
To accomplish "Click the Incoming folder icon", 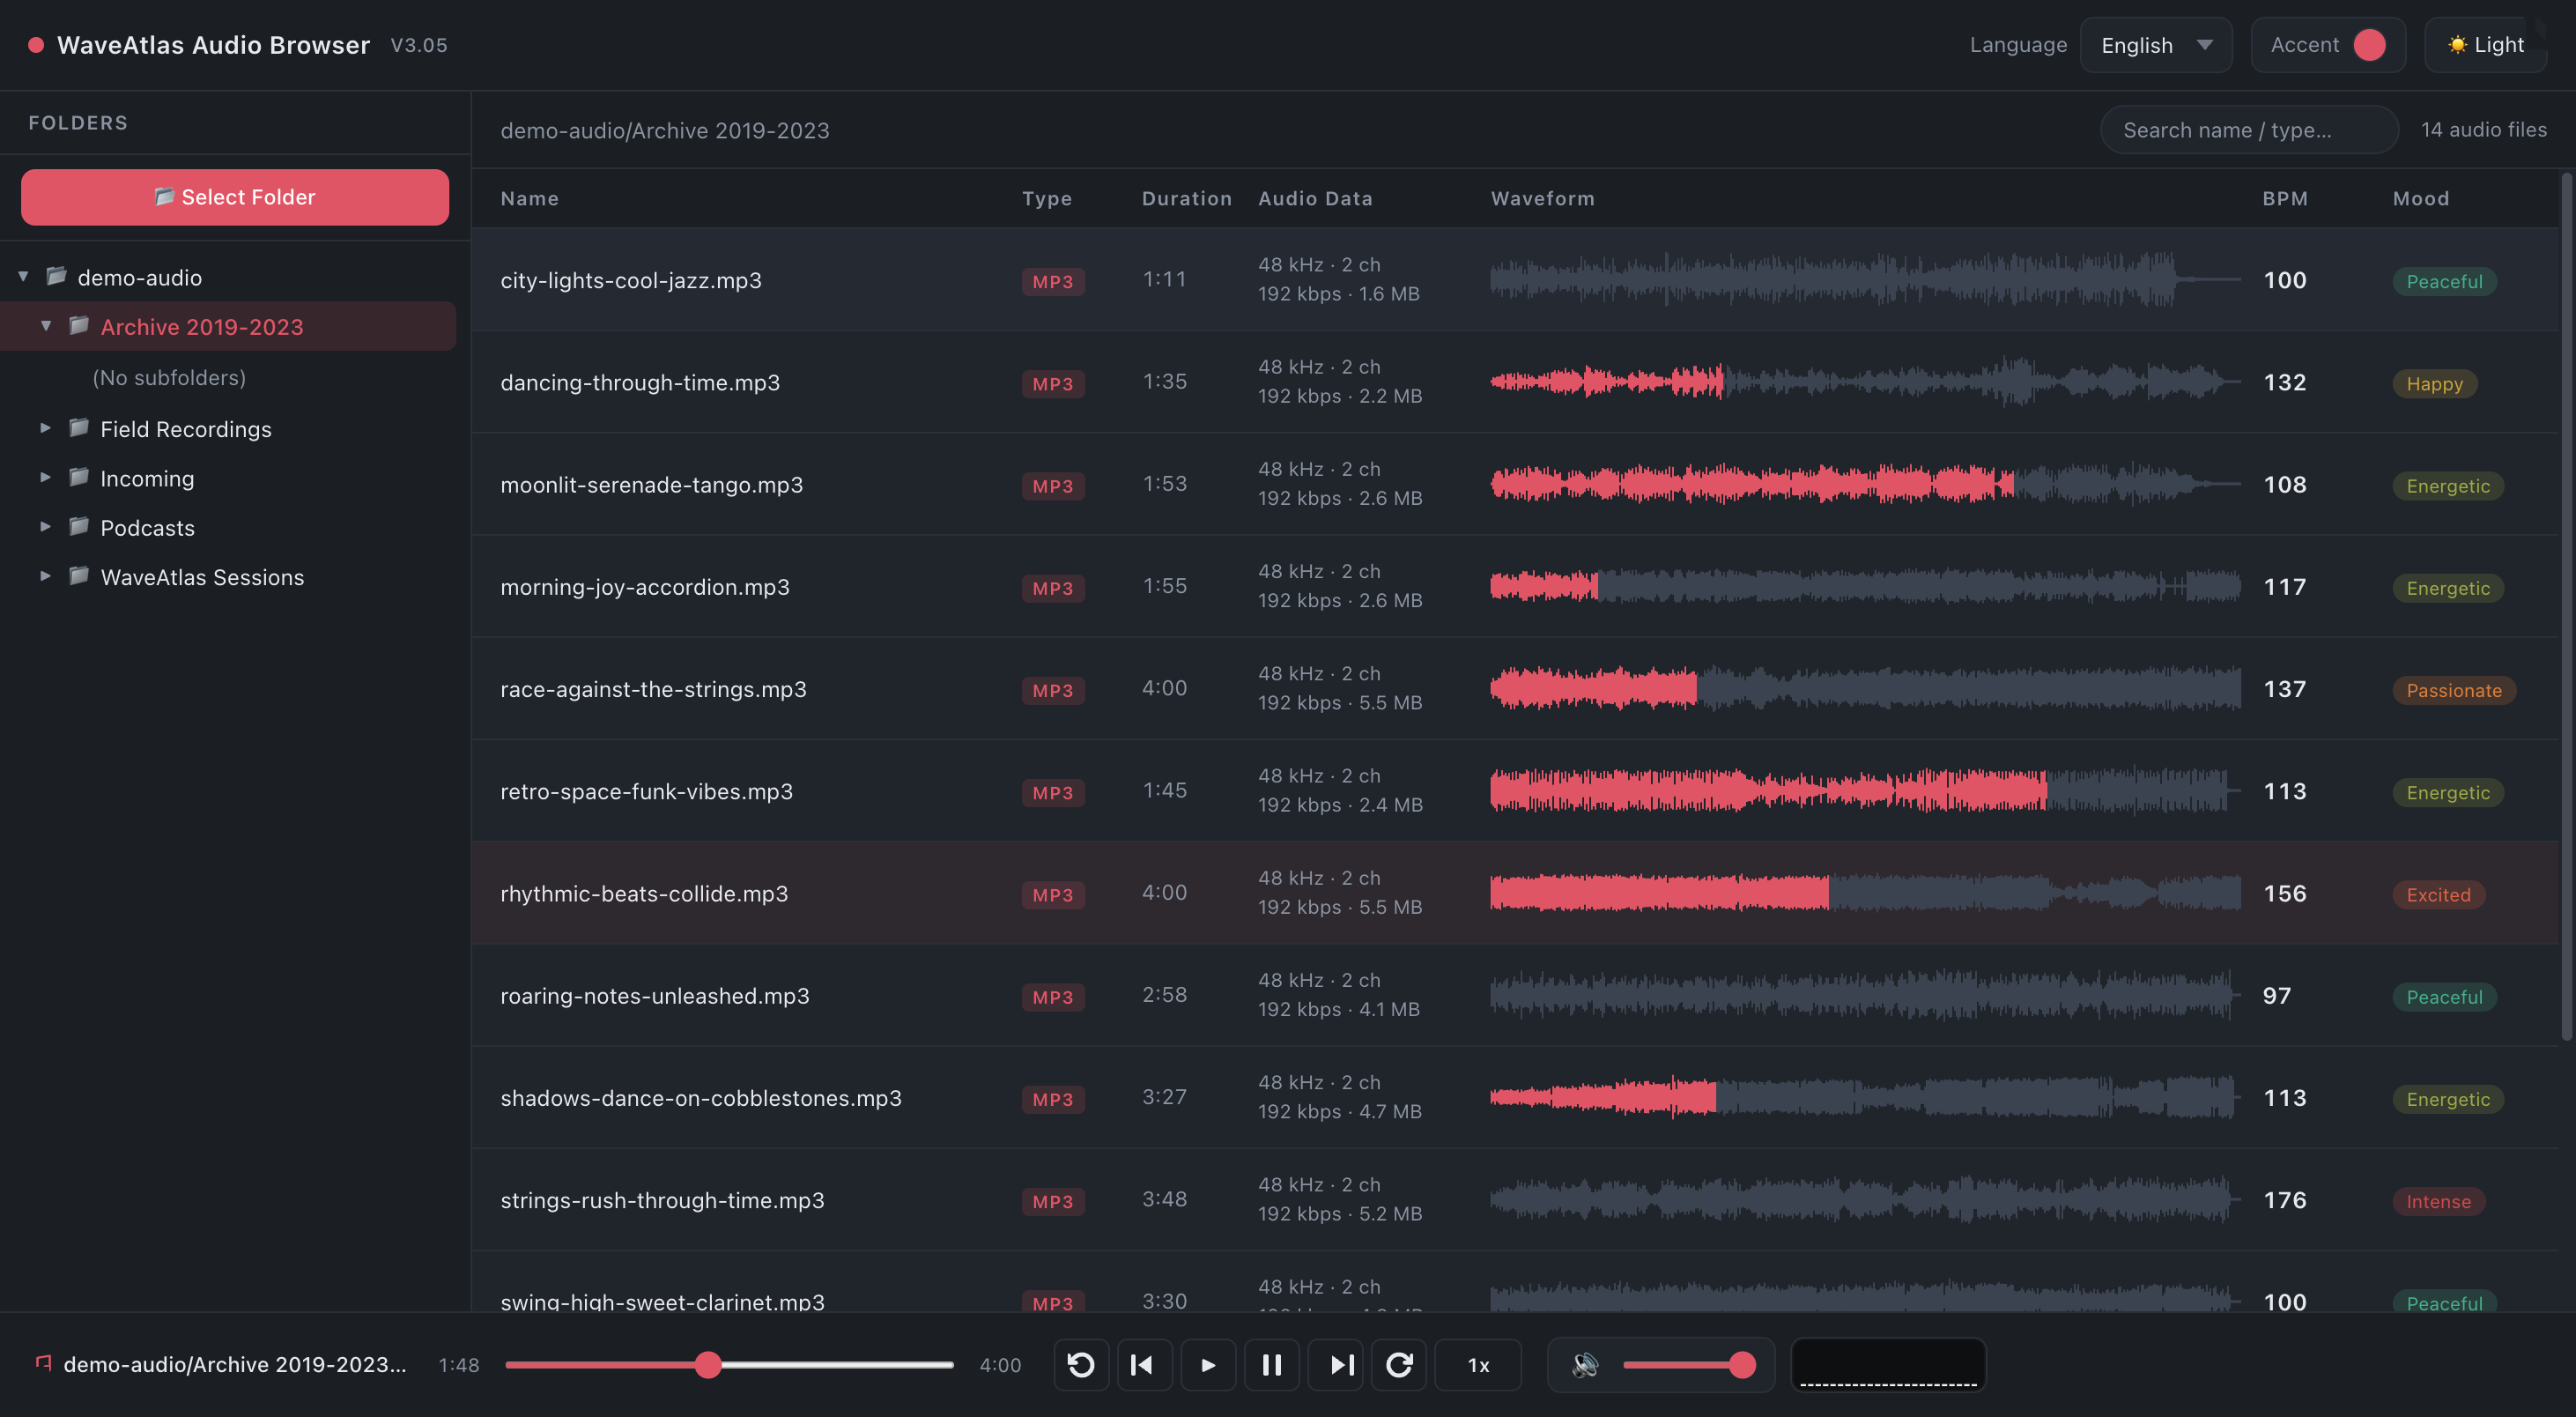I will point(79,477).
